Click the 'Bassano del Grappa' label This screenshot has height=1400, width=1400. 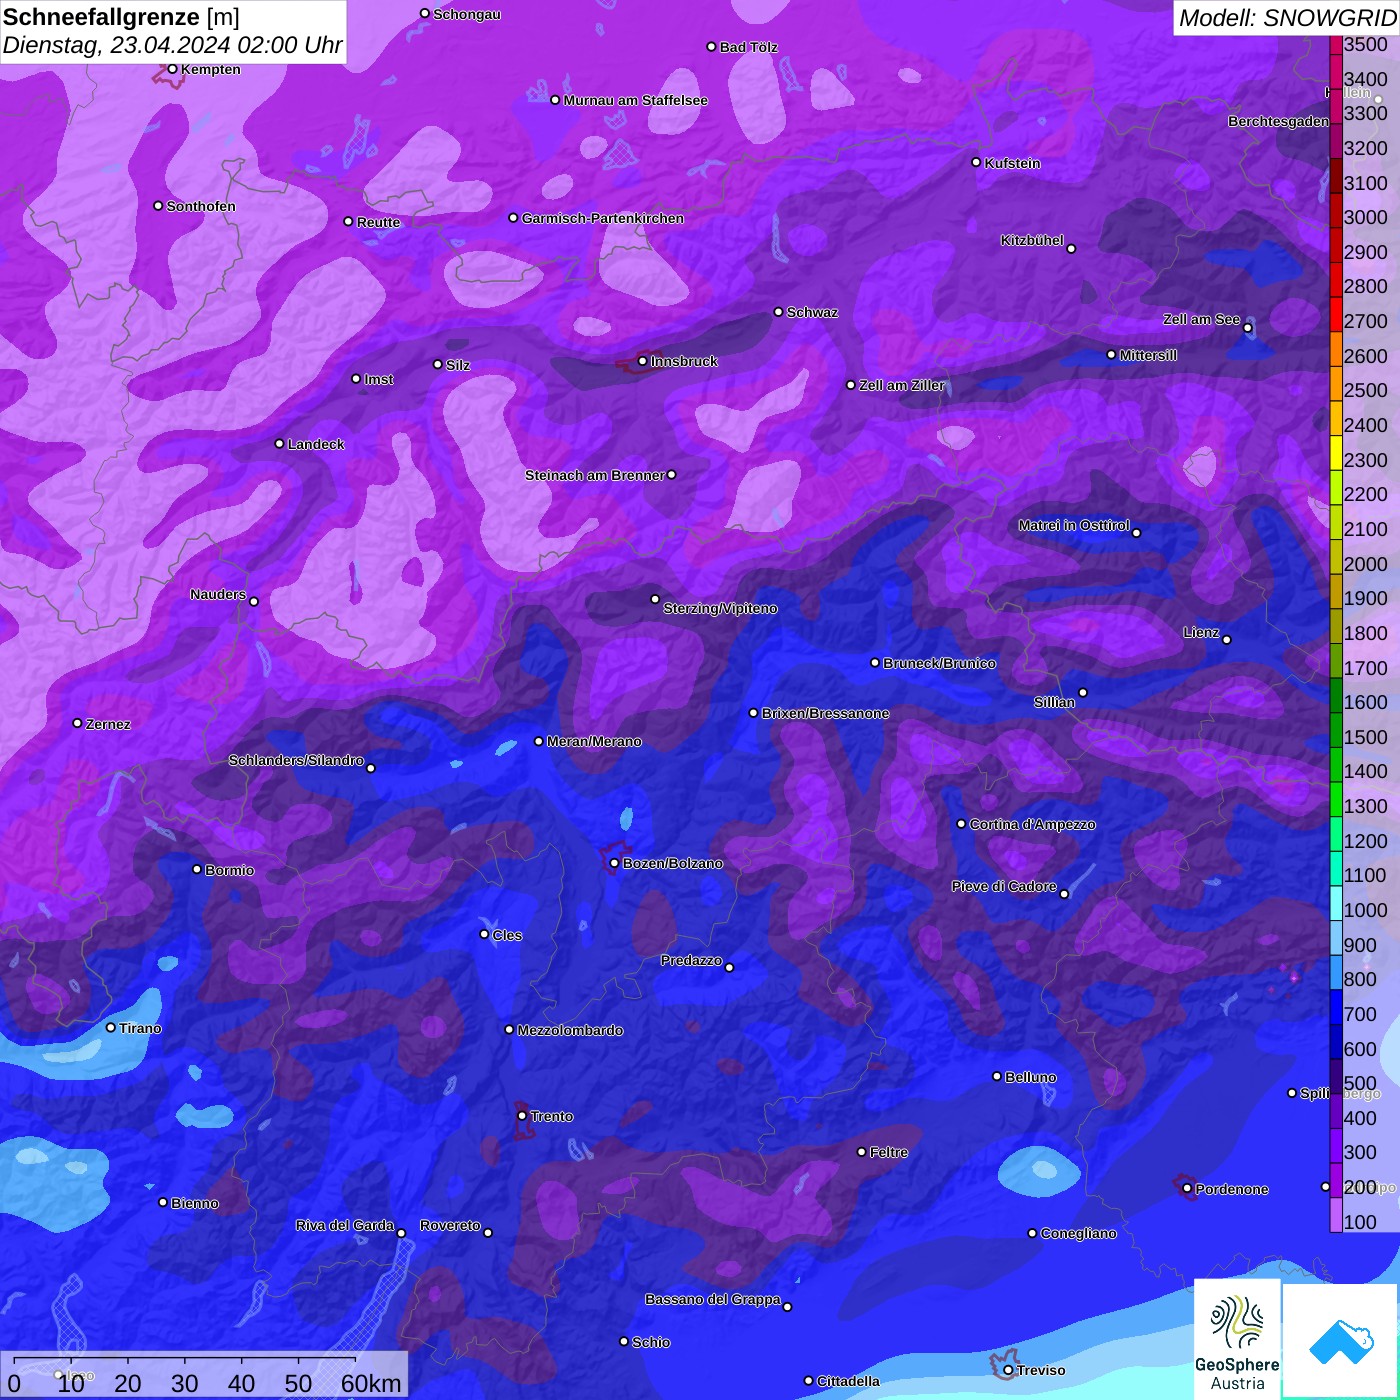click(713, 1299)
